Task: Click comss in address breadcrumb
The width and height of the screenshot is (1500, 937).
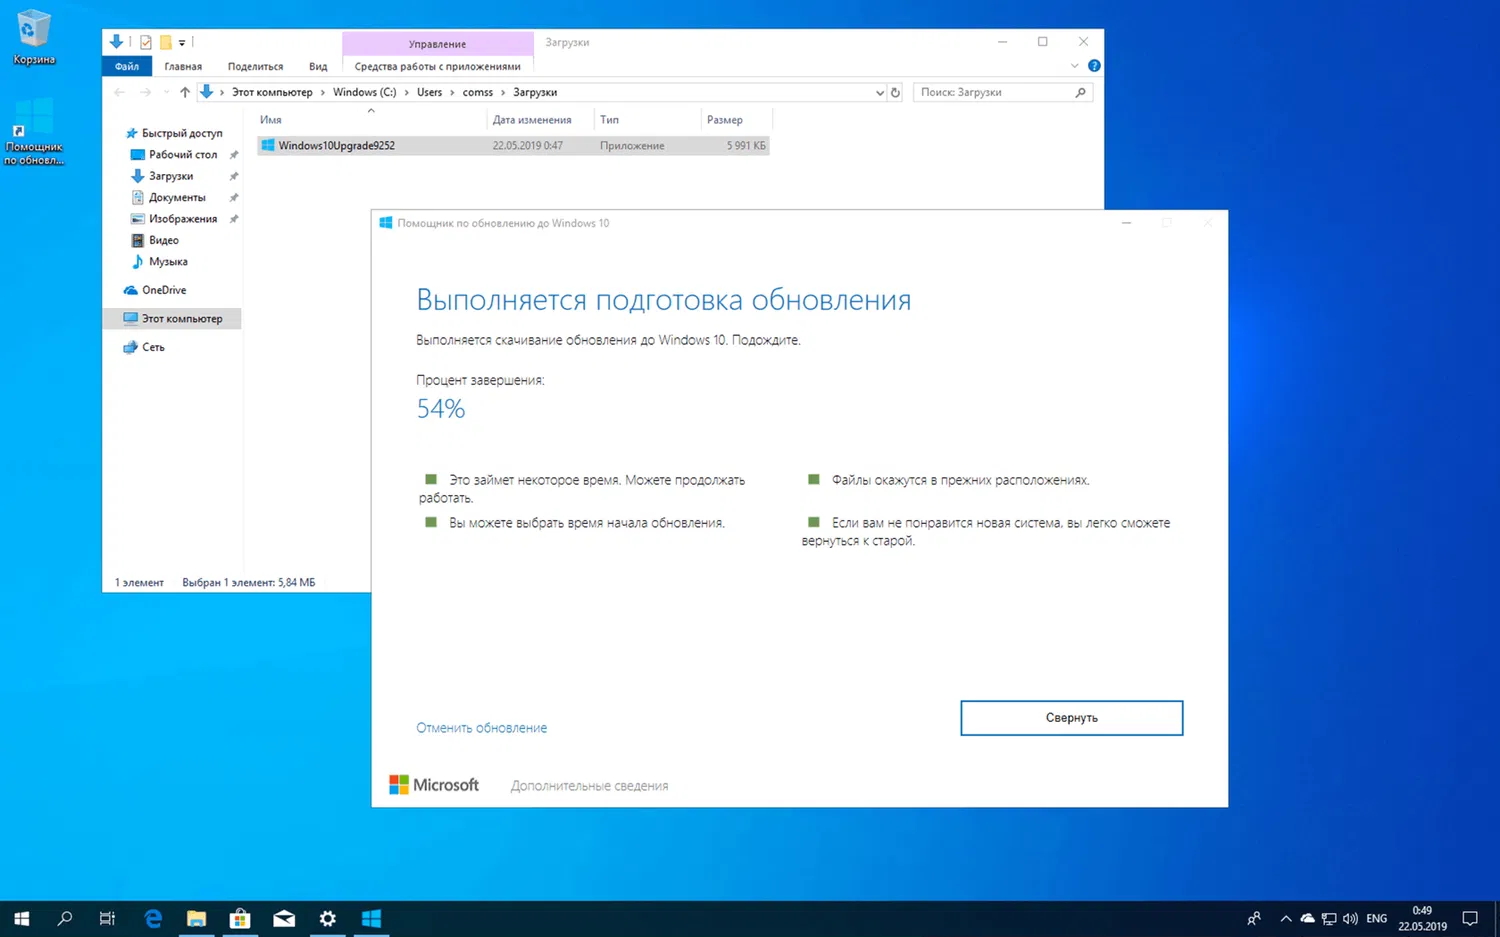Action: [x=477, y=92]
